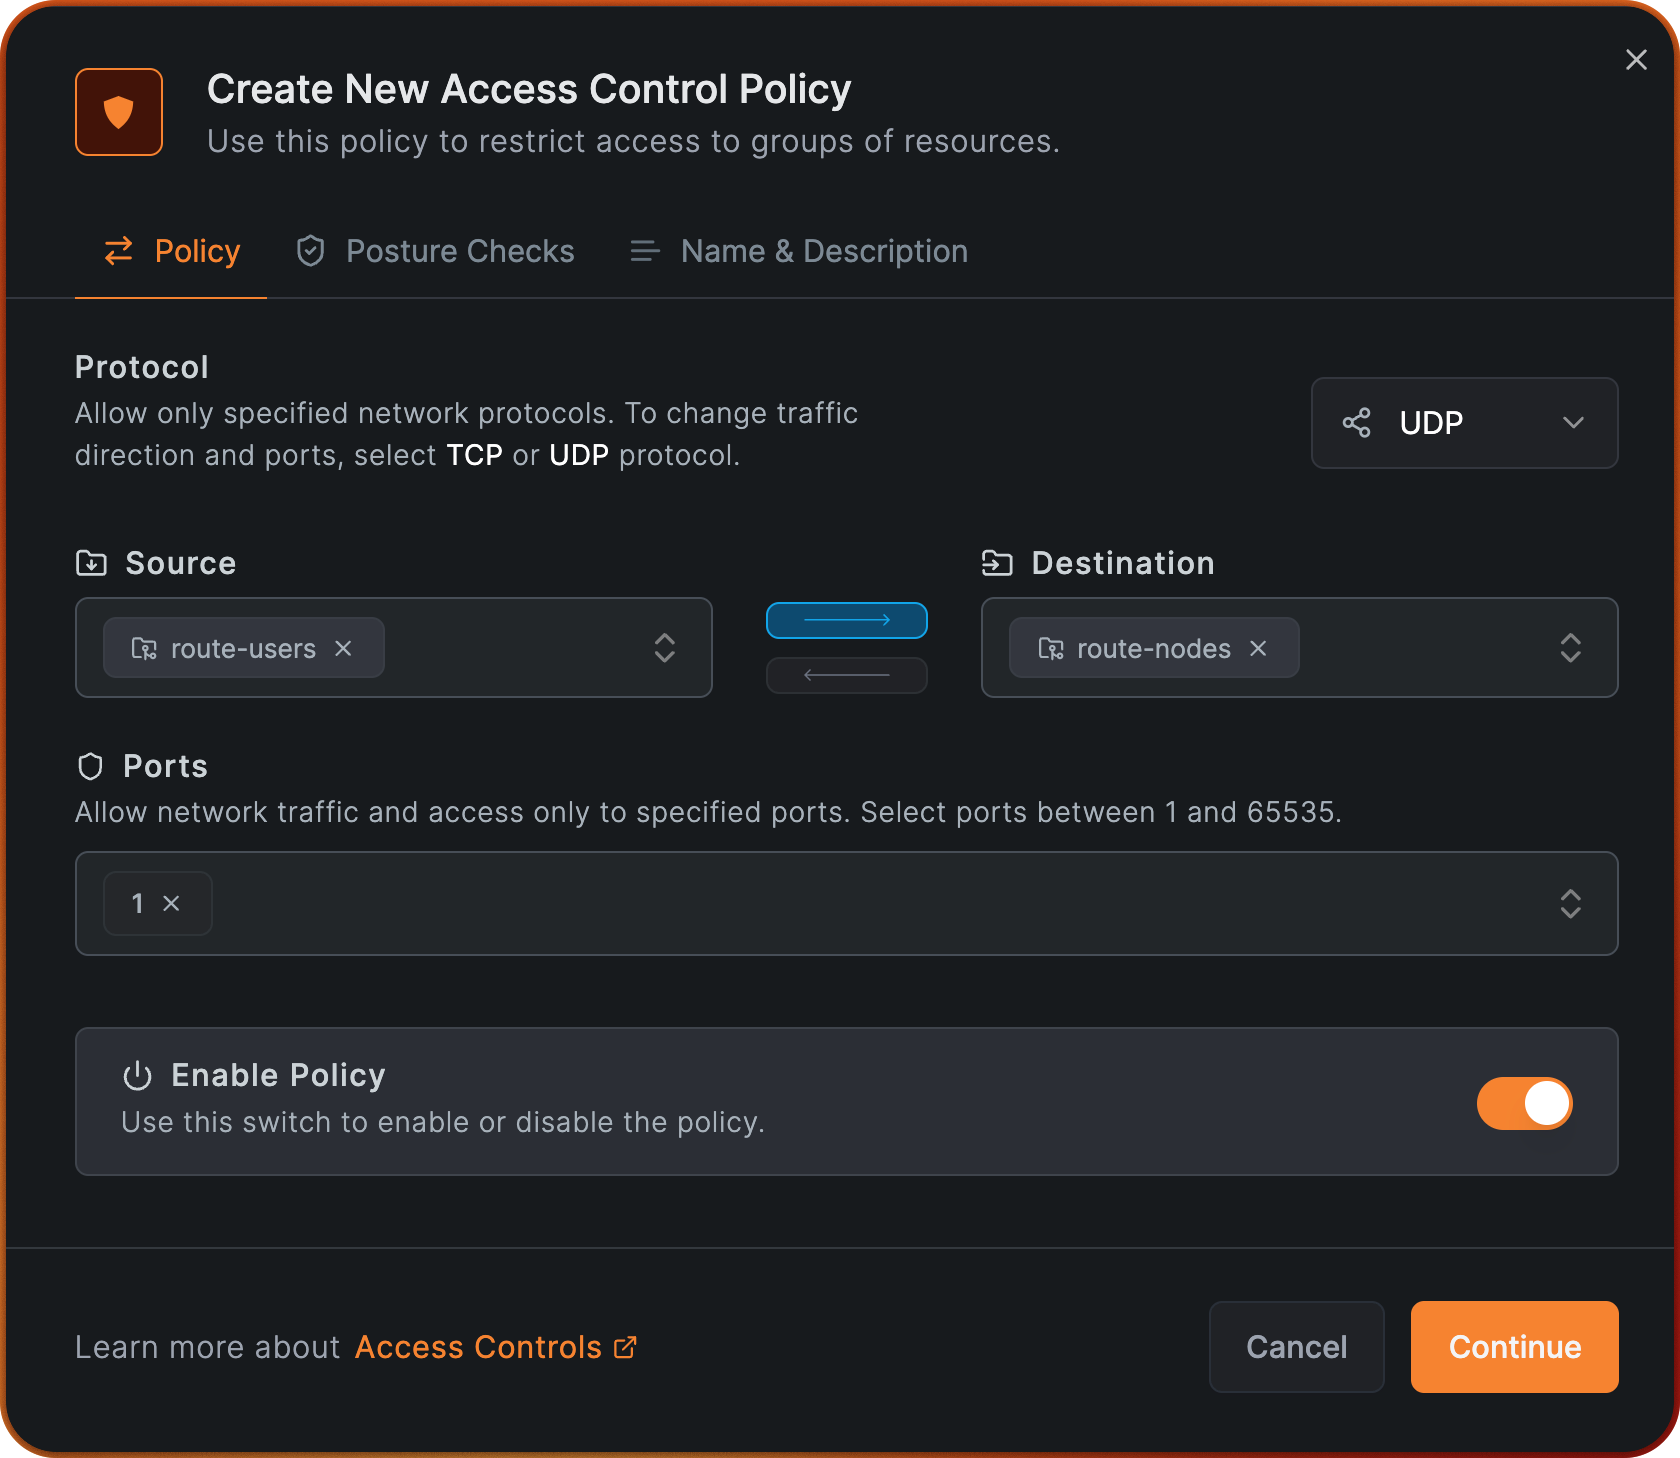Remove the route-users group tag
The width and height of the screenshot is (1680, 1458).
343,649
